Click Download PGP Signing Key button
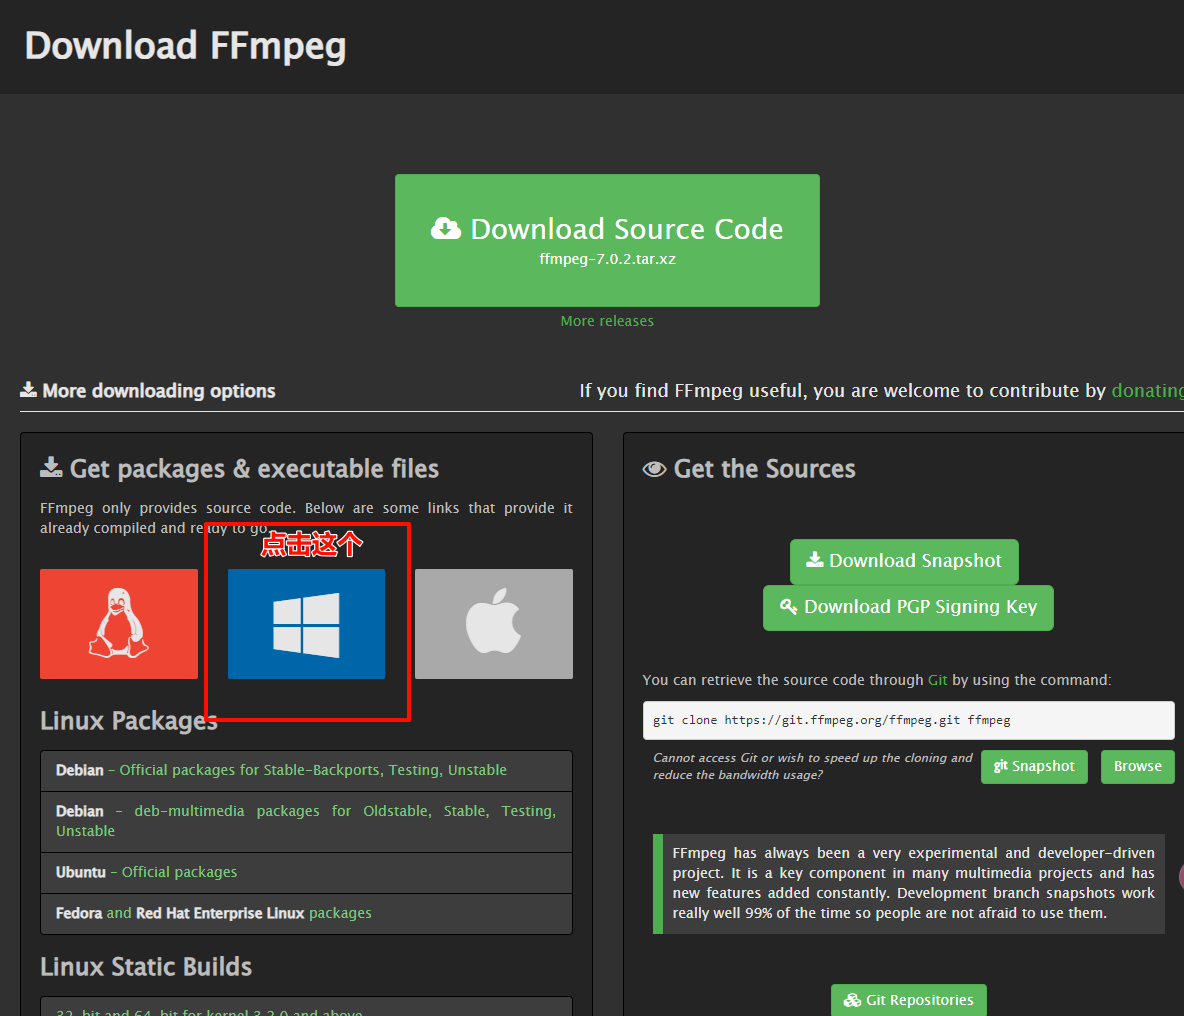This screenshot has height=1016, width=1184. pos(908,607)
